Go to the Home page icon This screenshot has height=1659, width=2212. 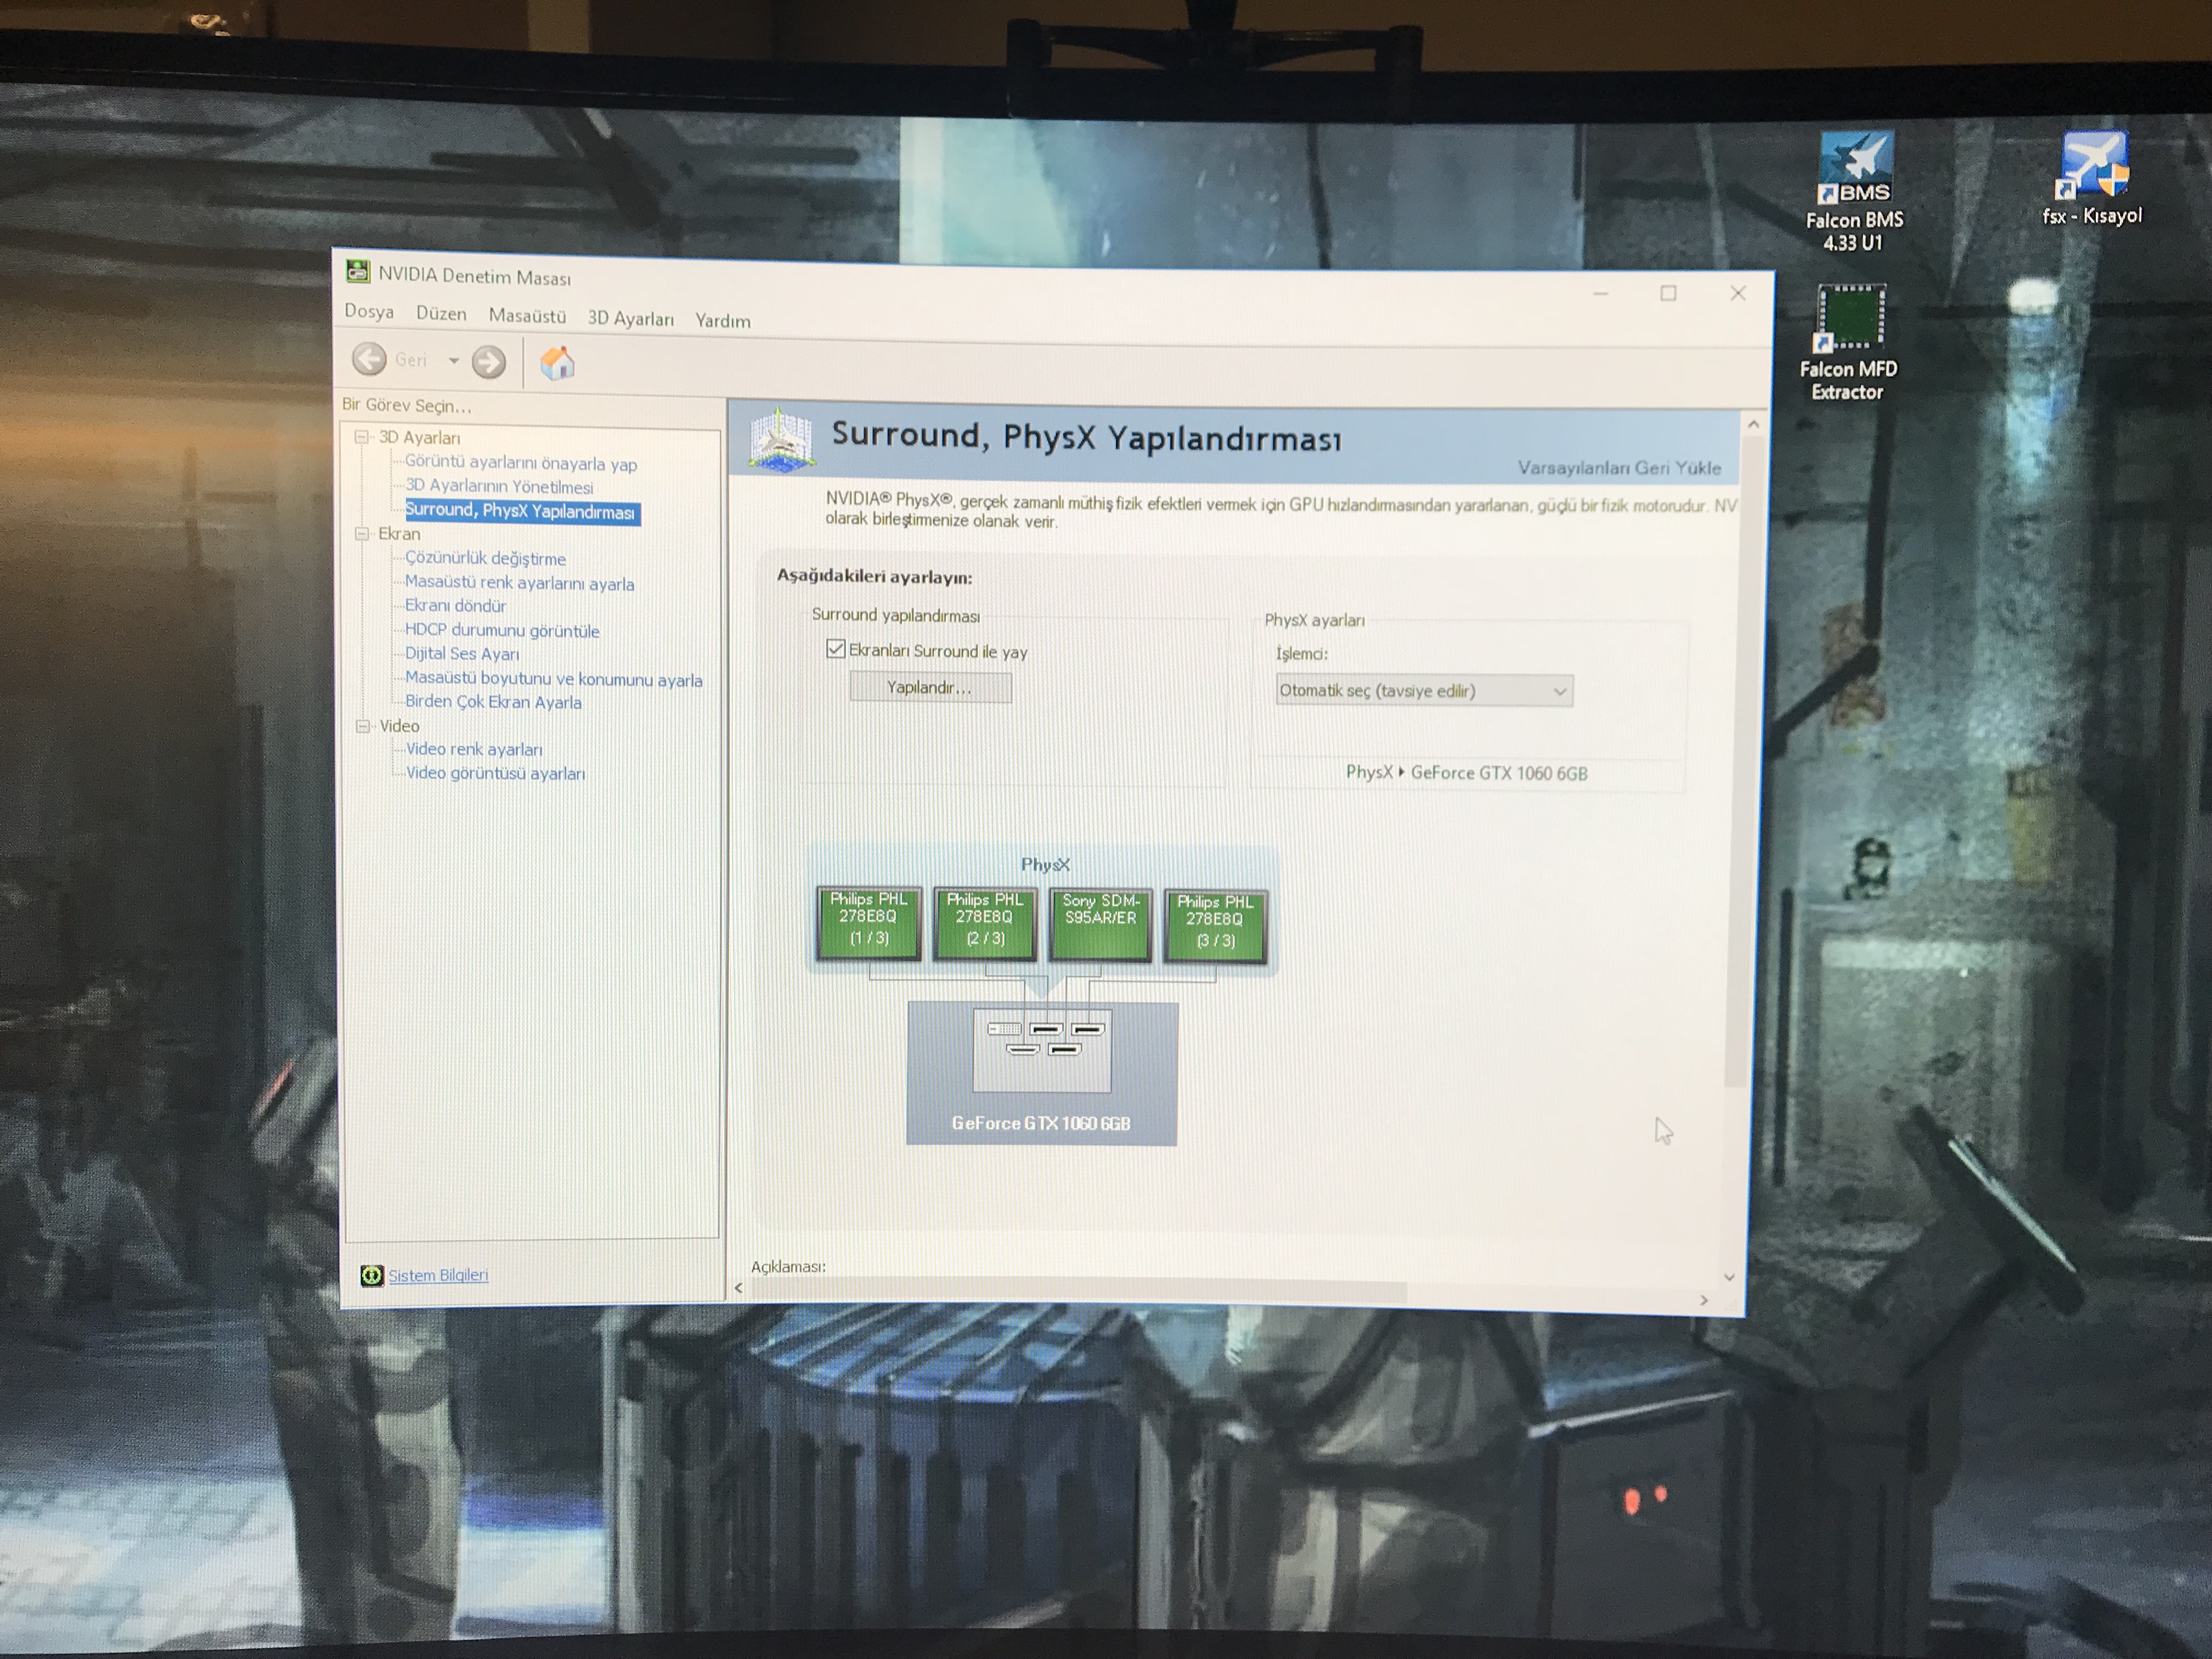(557, 363)
